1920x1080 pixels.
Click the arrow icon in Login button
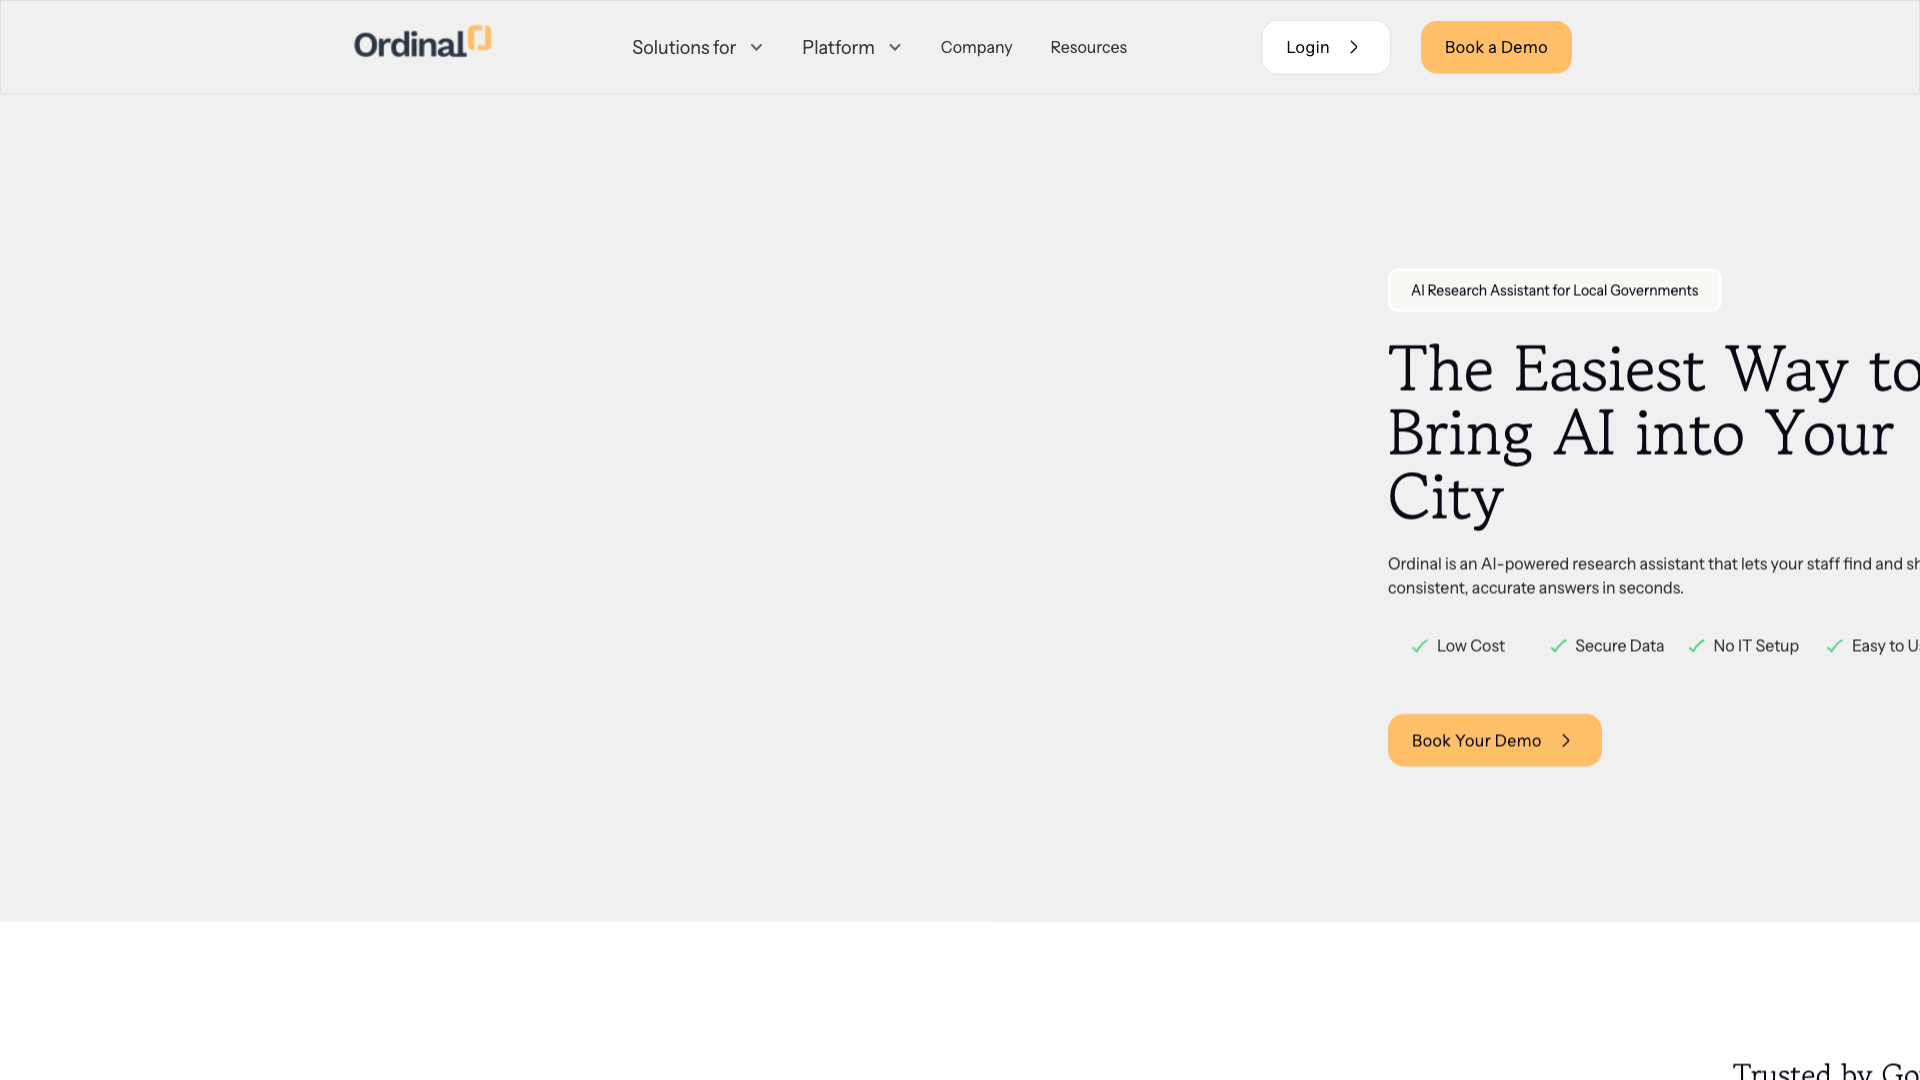(1354, 47)
